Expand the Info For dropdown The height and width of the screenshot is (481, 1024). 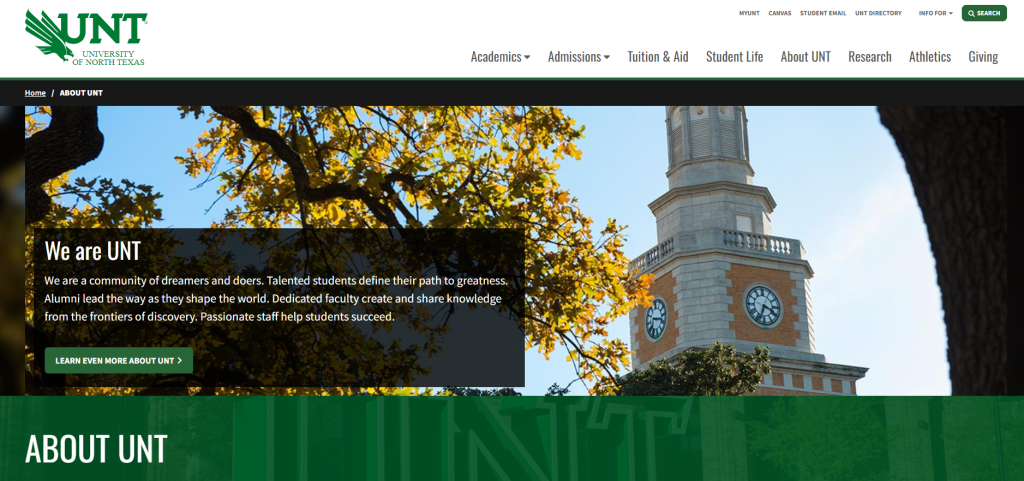(x=935, y=13)
